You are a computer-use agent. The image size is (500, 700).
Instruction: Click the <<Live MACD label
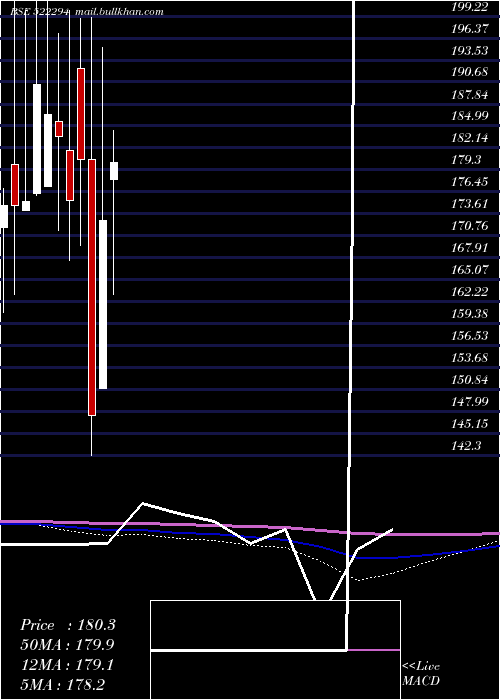pos(421,674)
